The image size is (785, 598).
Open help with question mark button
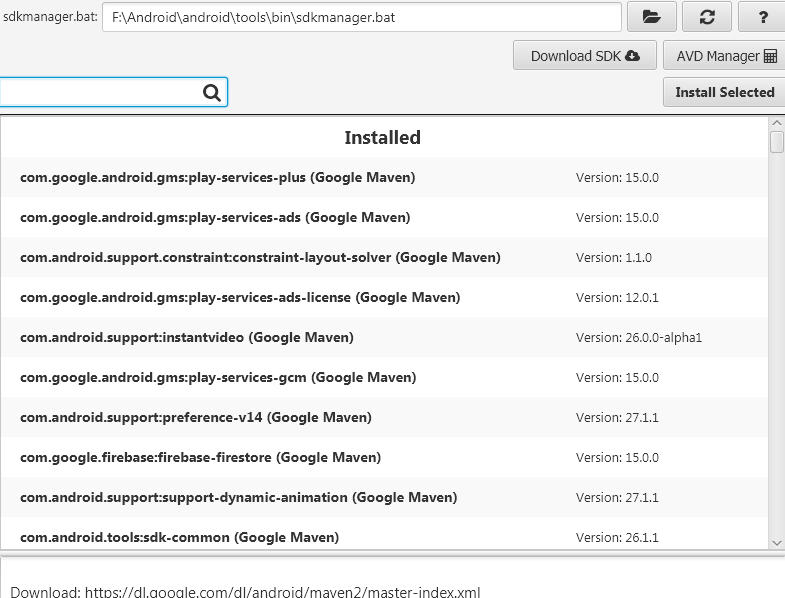(x=762, y=17)
